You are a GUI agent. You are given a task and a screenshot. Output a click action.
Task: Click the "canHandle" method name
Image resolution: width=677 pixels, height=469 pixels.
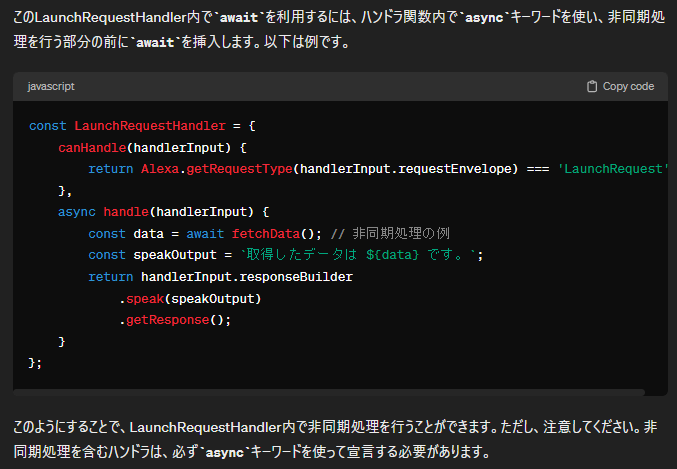coord(92,148)
